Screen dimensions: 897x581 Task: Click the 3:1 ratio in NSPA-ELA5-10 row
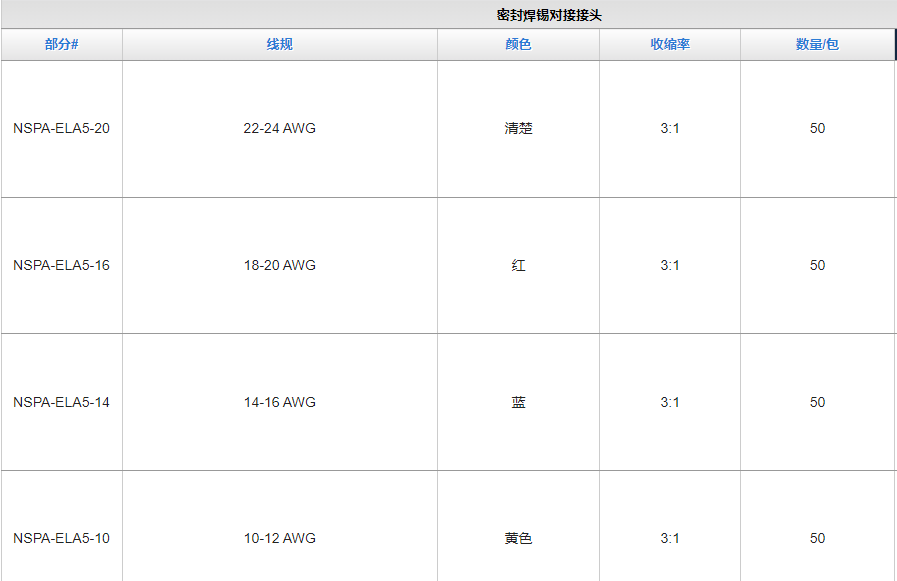coord(670,538)
